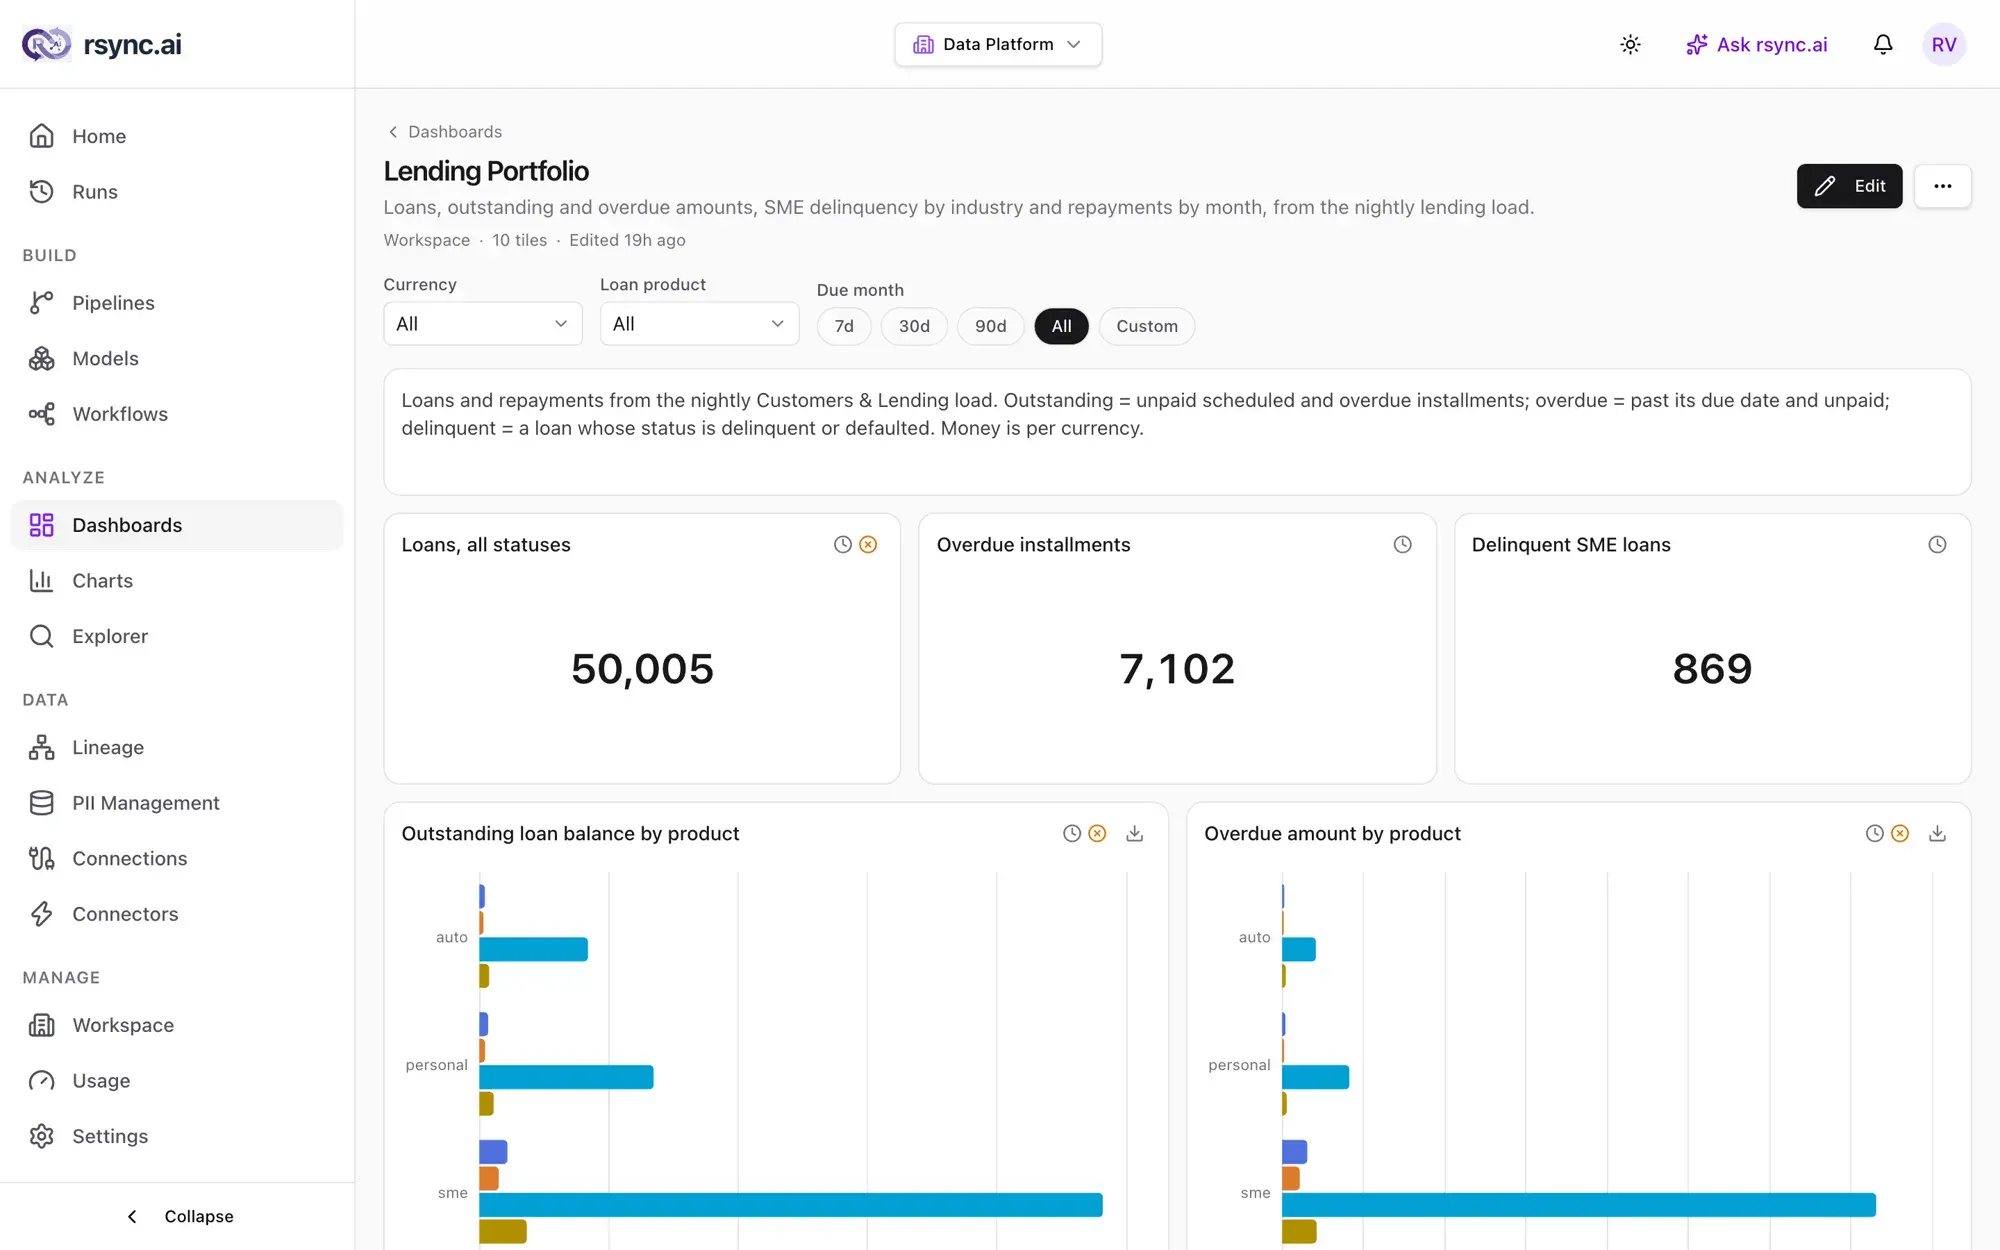Click the 50,005 loans value

click(642, 669)
